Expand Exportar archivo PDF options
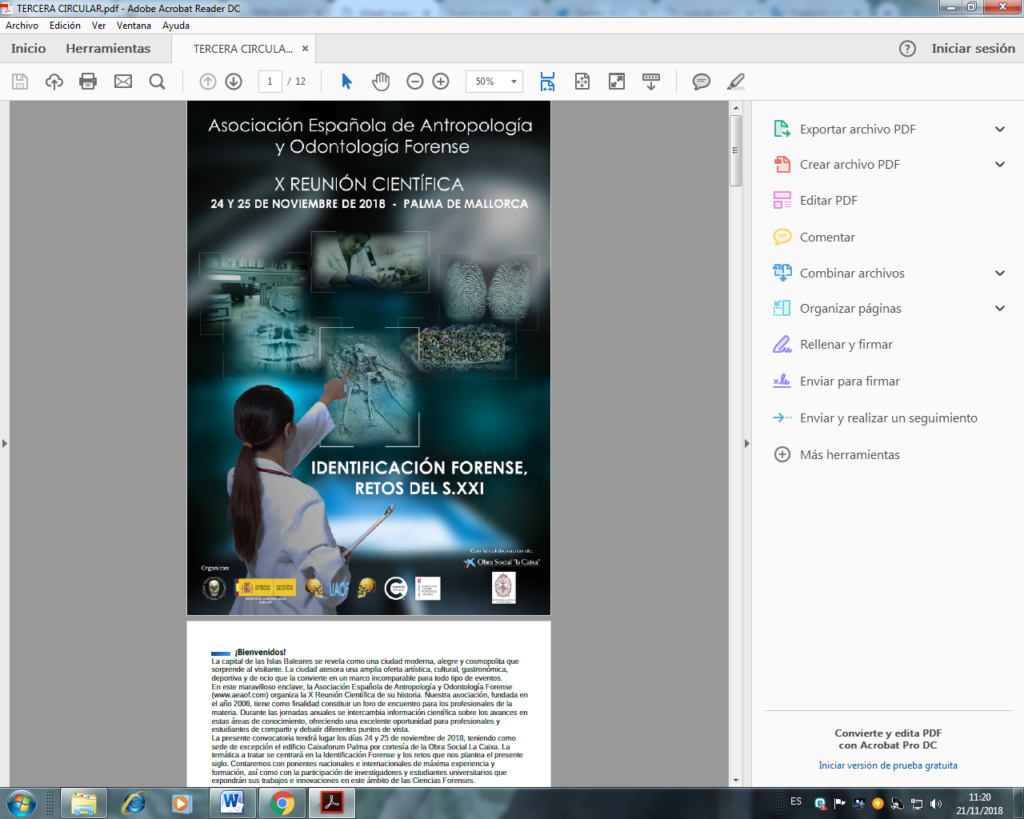The image size is (1024, 819). tap(999, 129)
